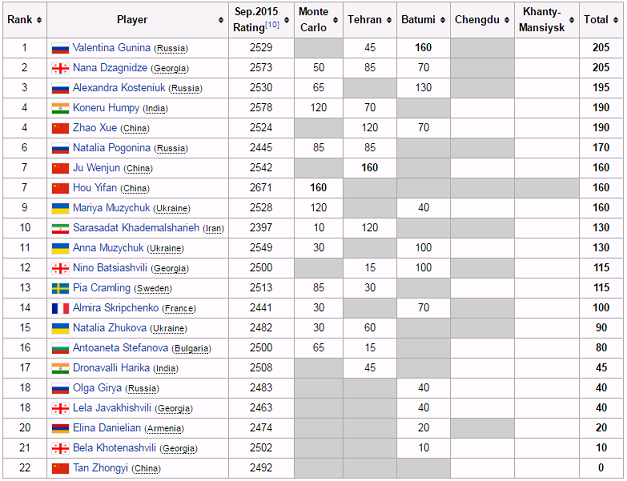Sort by Total column arrows
The height and width of the screenshot is (481, 627).
pos(616,20)
